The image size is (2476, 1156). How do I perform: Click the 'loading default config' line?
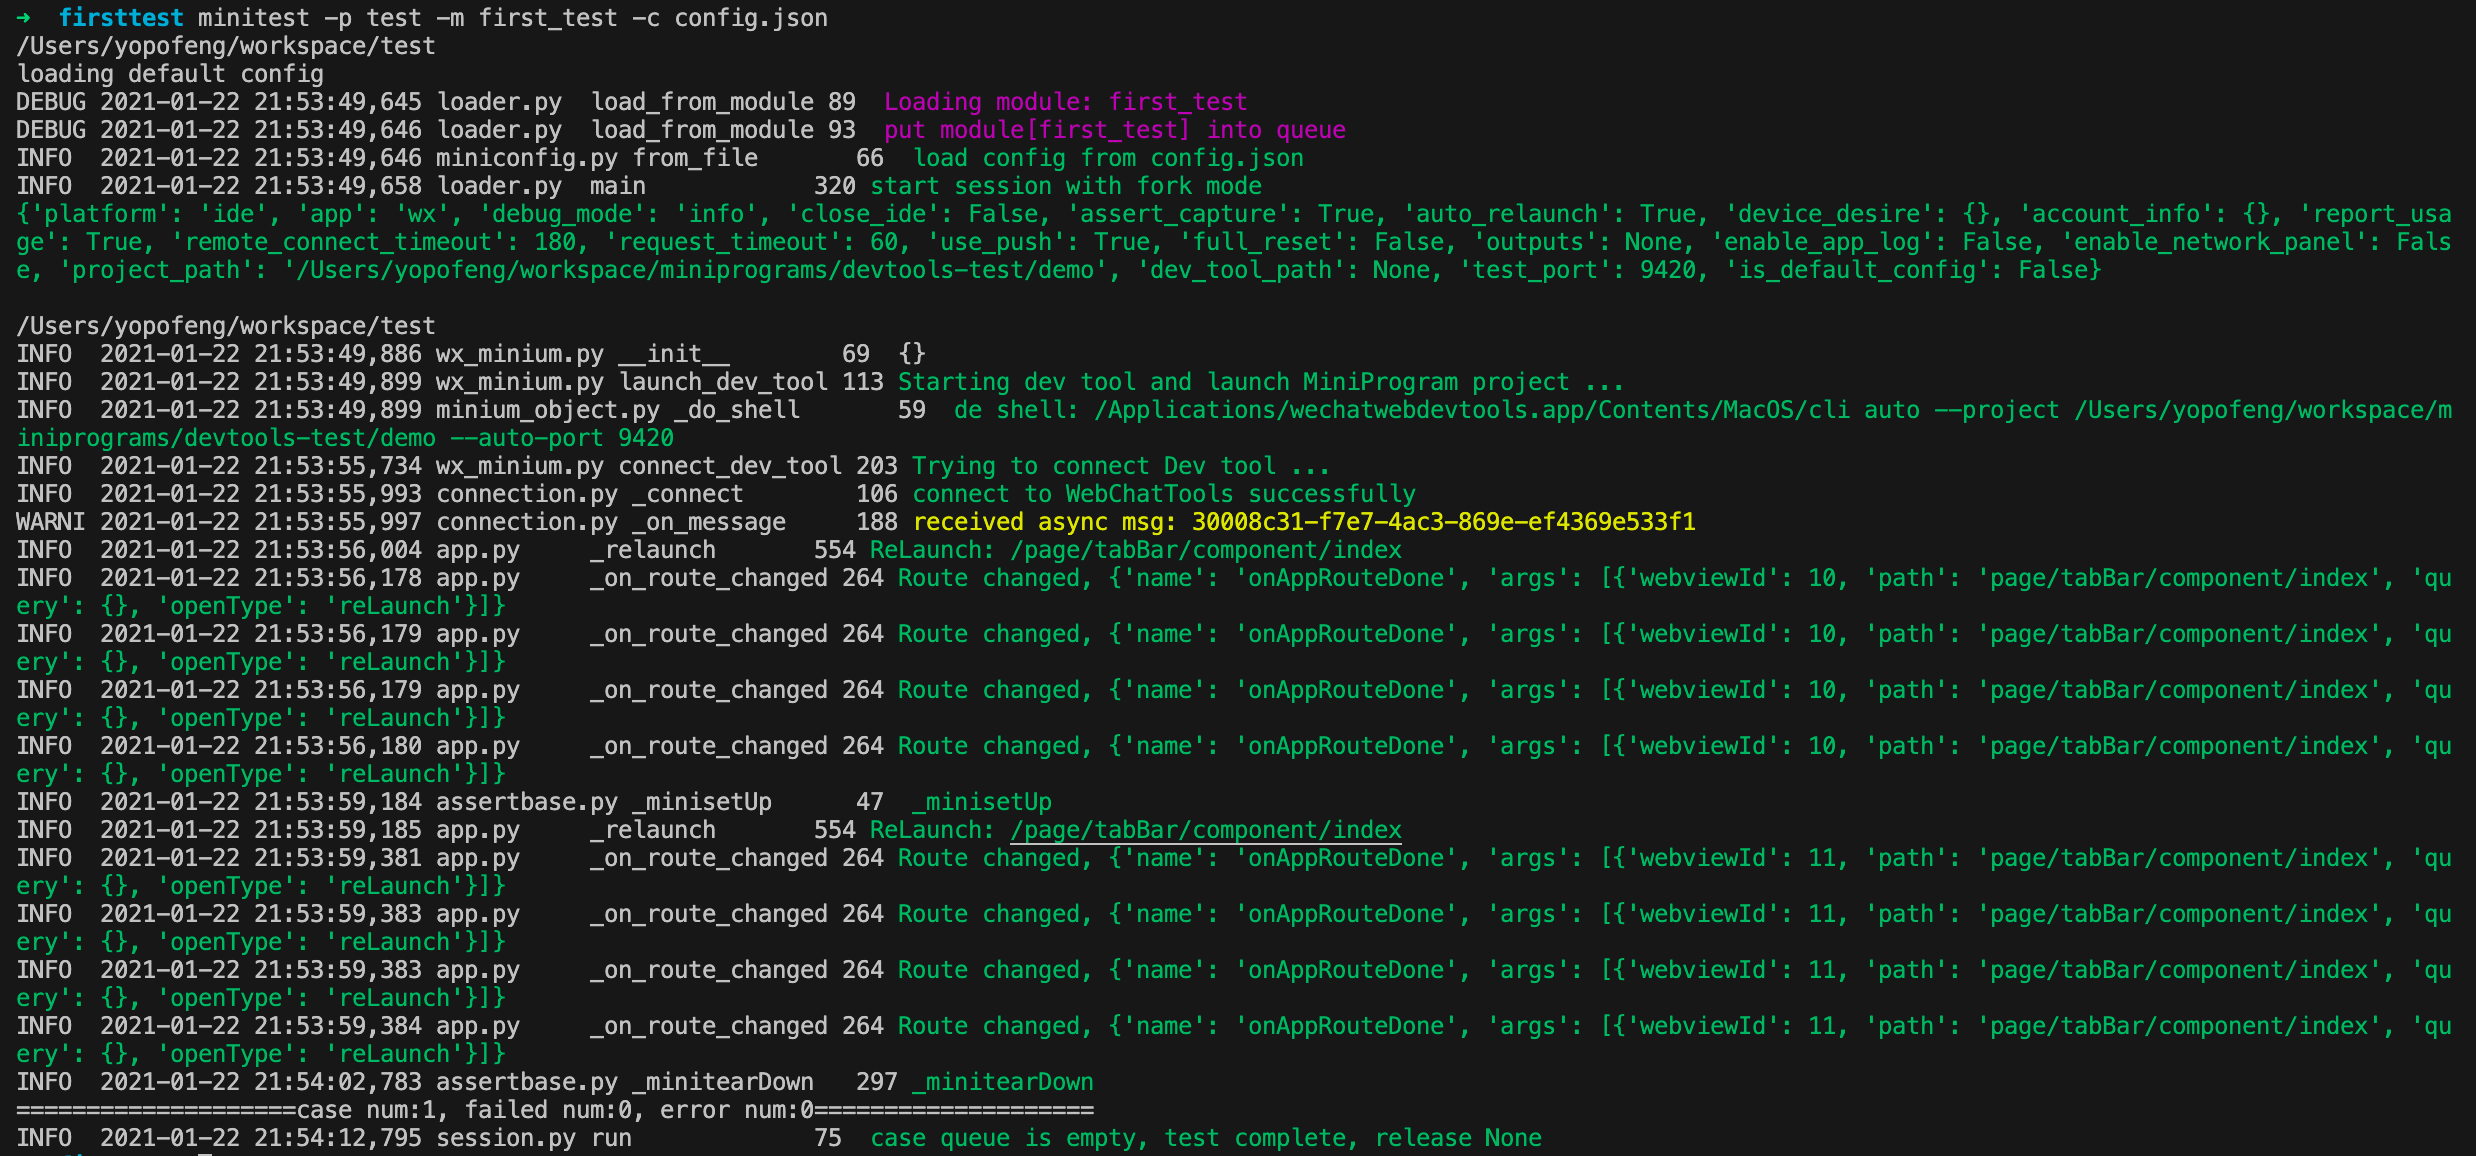170,74
